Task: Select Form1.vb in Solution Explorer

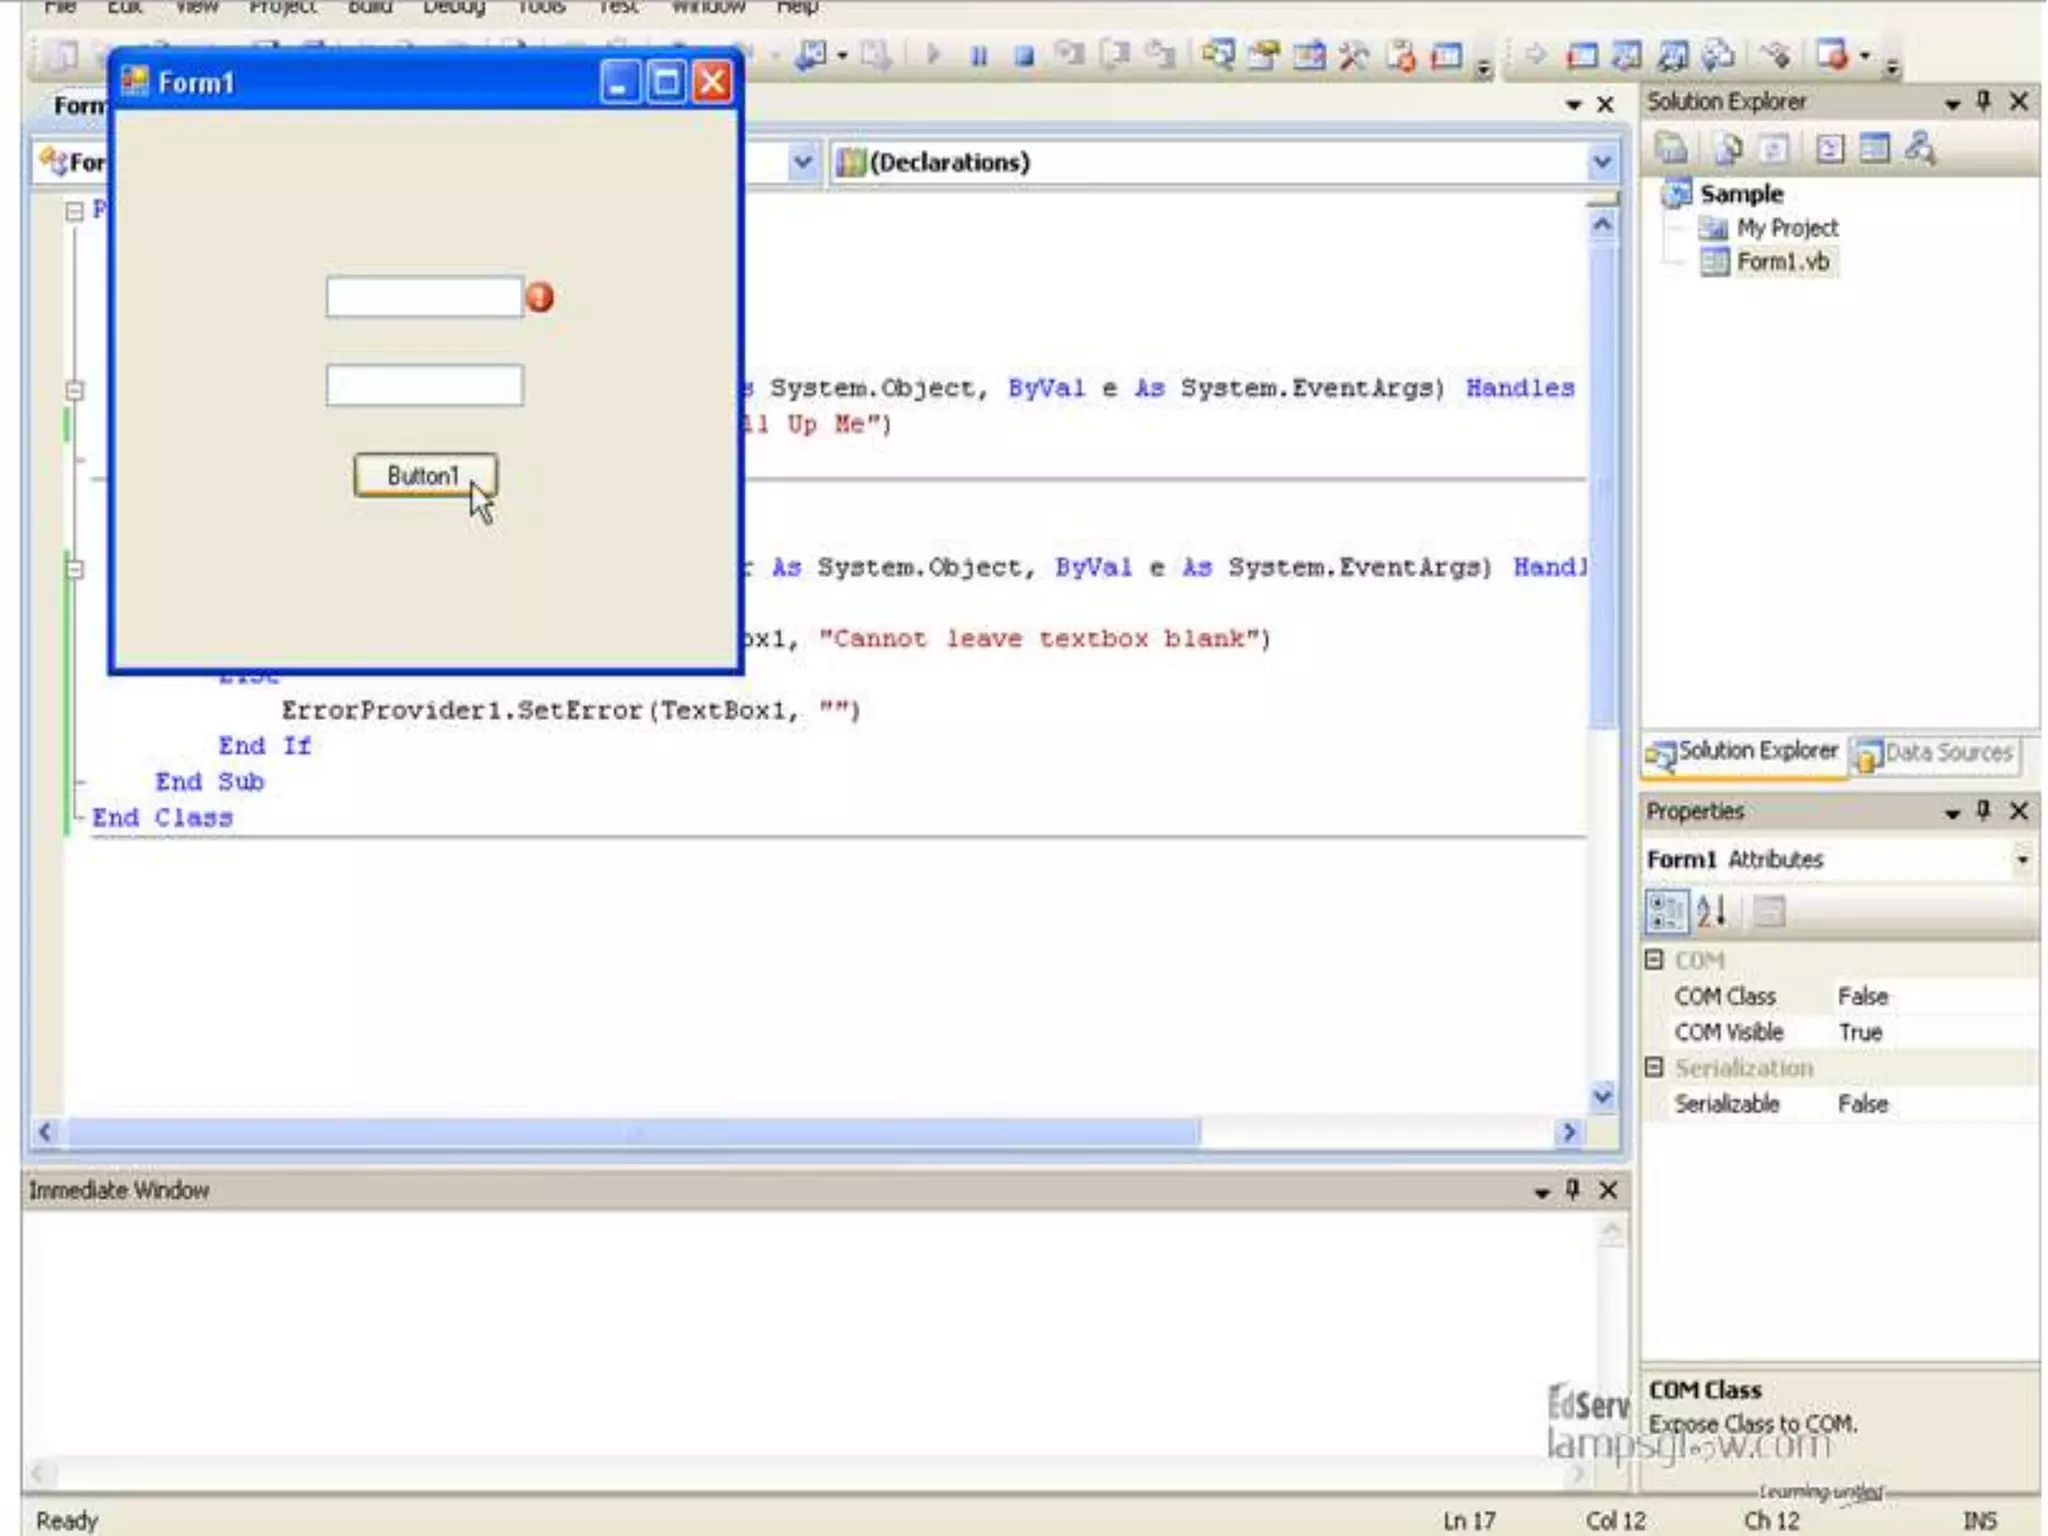Action: 1782,262
